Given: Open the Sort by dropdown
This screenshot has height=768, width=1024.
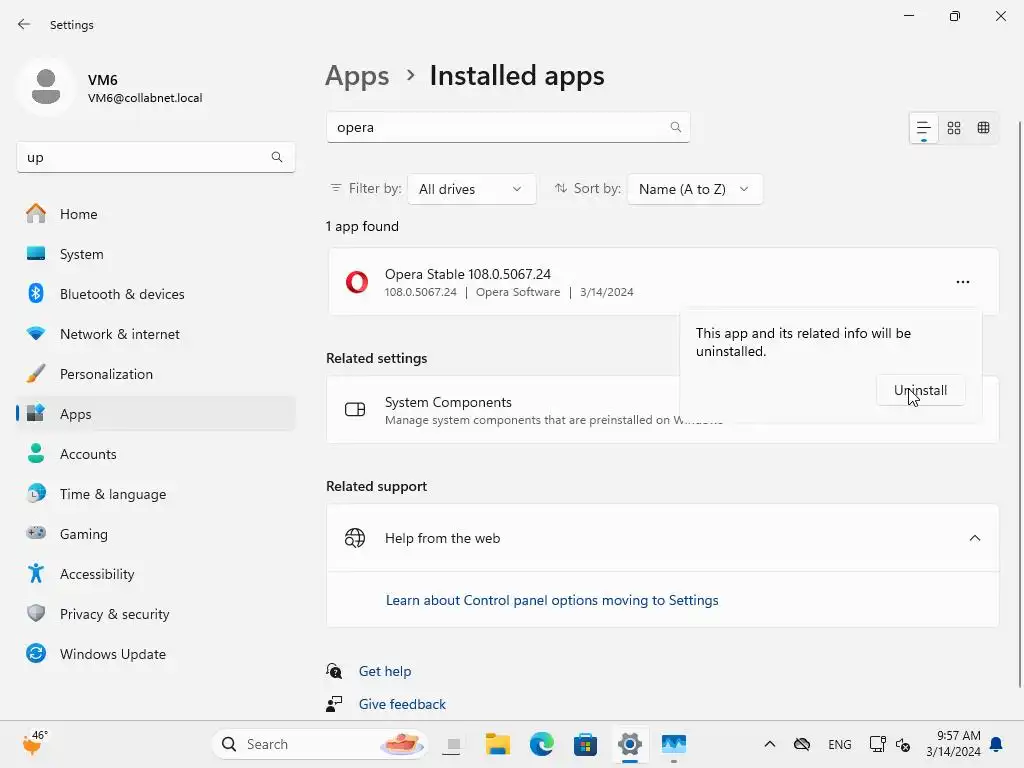Looking at the screenshot, I should [x=694, y=189].
